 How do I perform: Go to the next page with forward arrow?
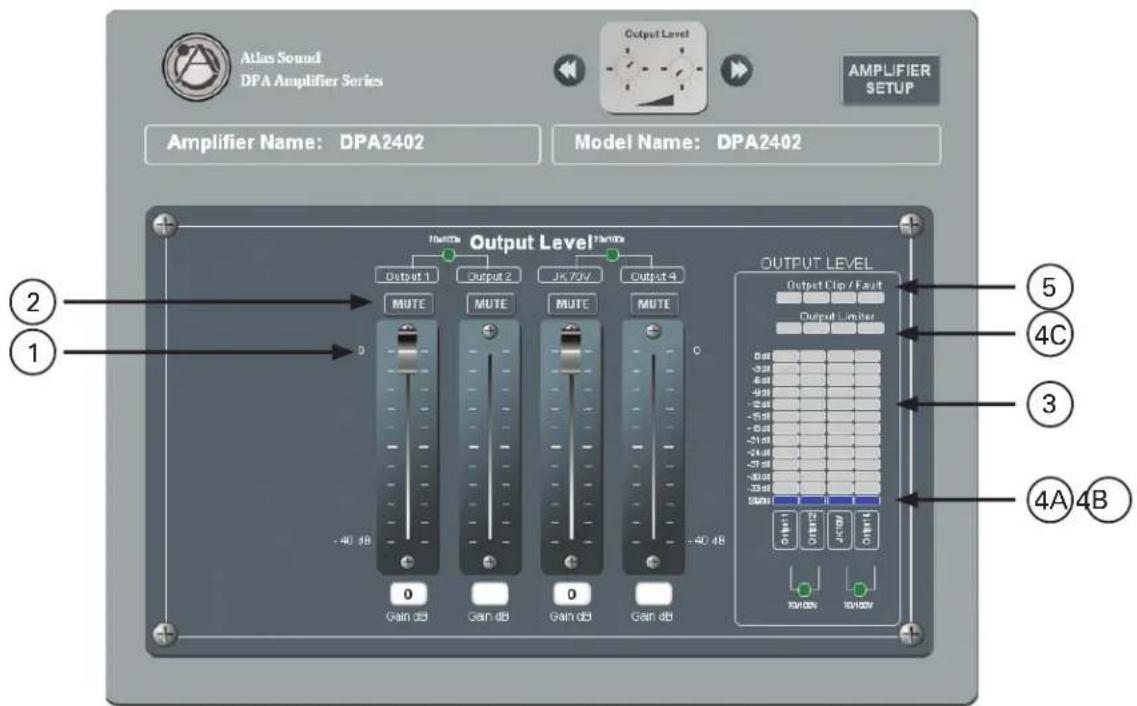click(x=737, y=70)
